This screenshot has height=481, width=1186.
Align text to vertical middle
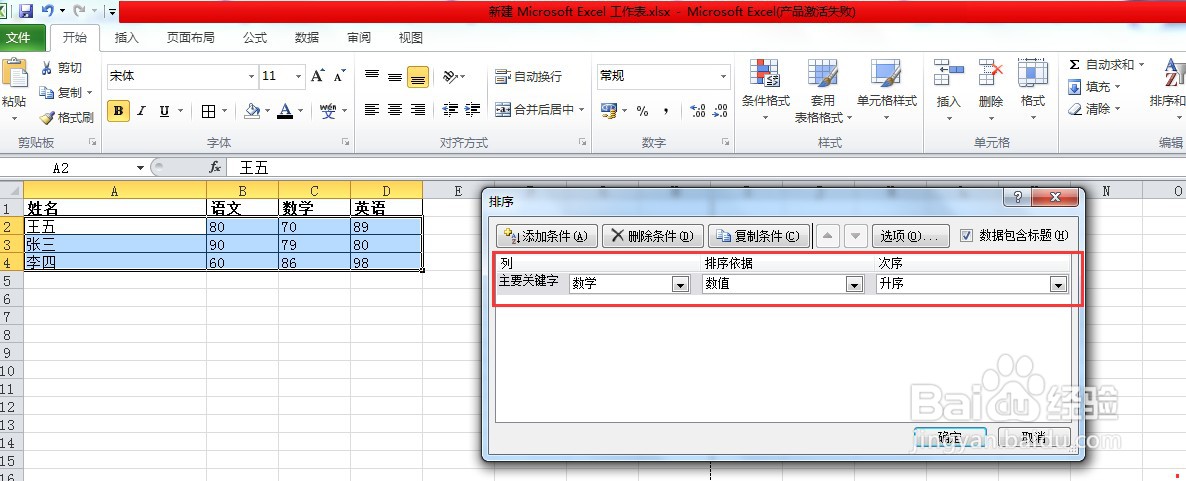coord(395,76)
